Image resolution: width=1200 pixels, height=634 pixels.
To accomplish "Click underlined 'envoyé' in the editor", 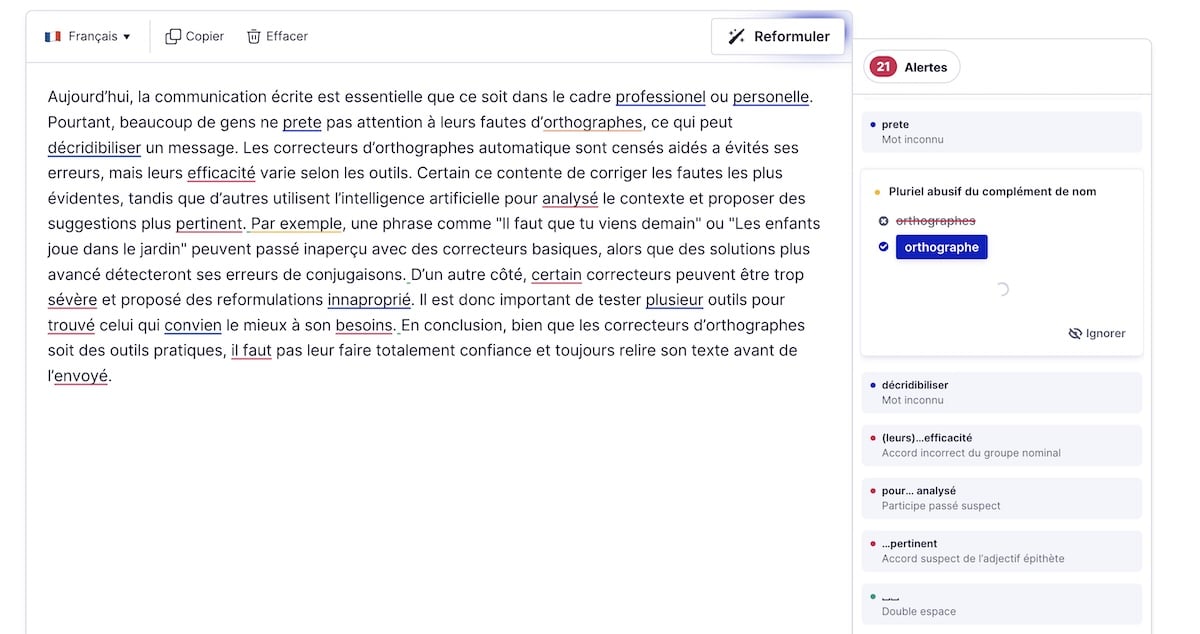I will [x=81, y=376].
